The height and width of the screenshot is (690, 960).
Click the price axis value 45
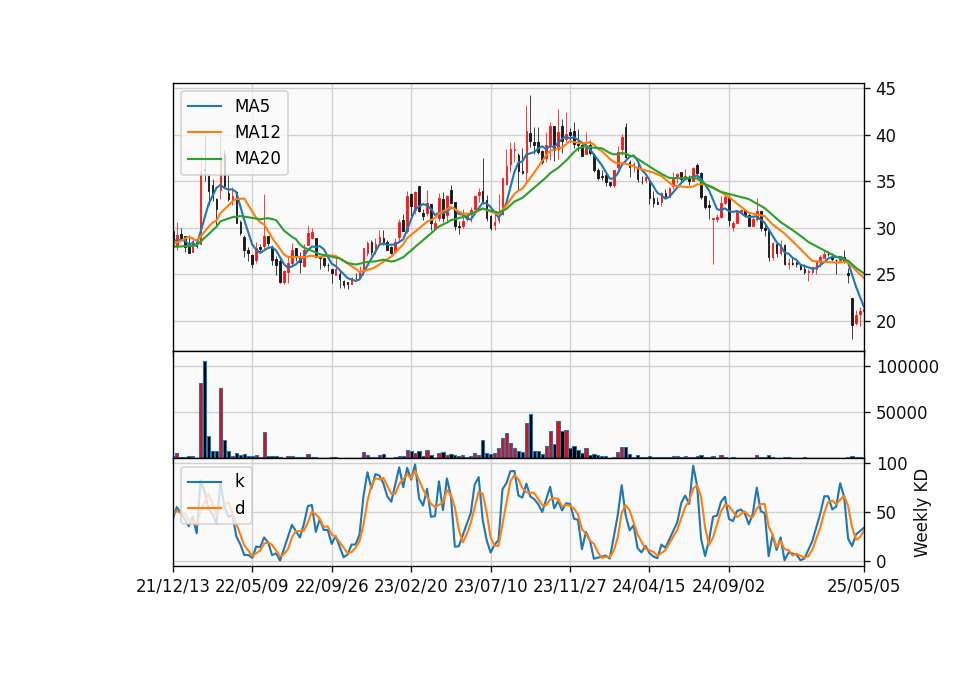tap(885, 89)
